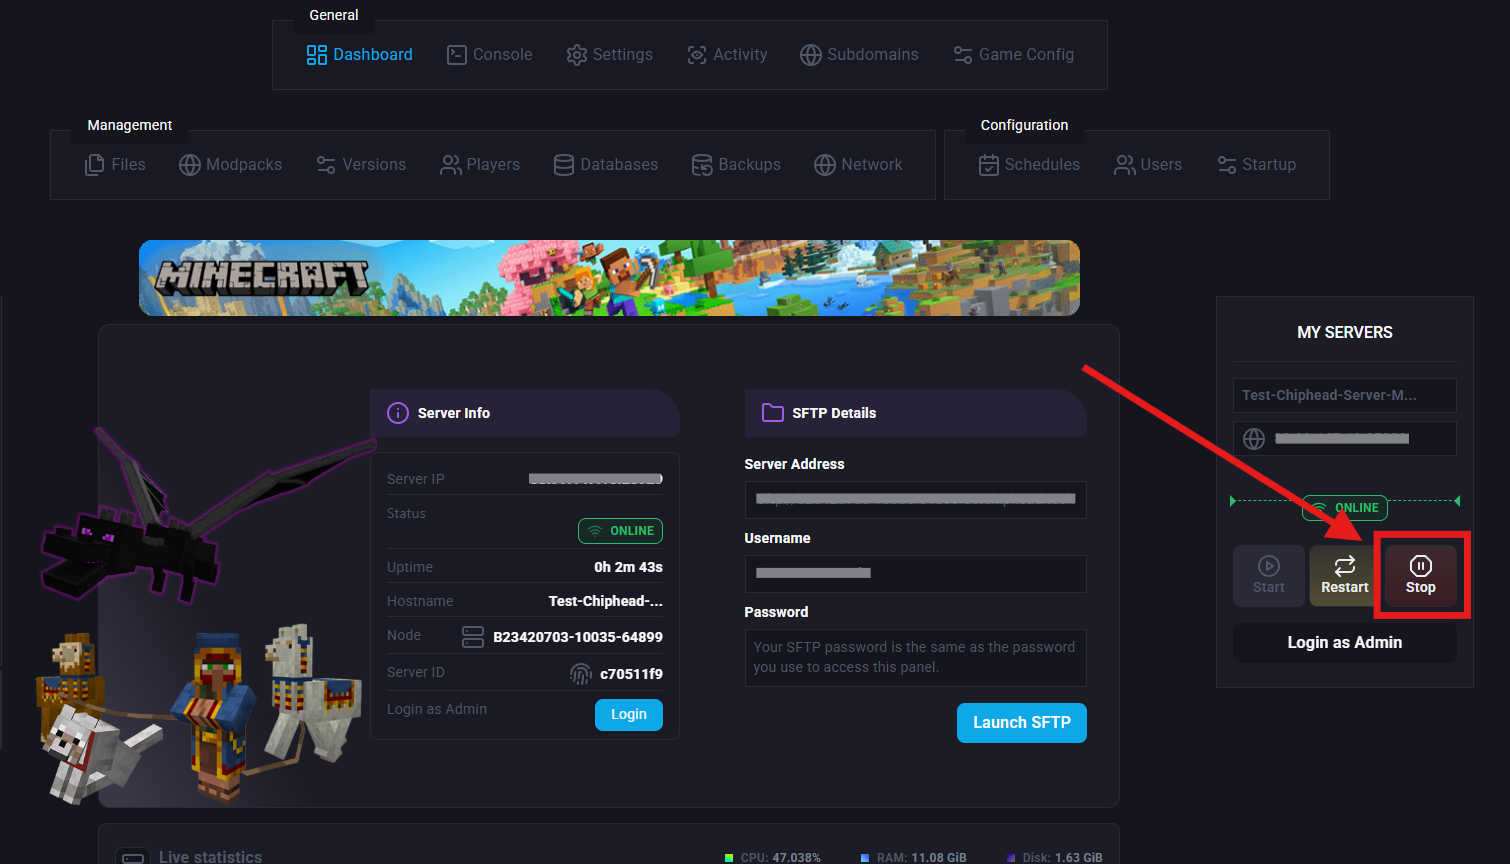Screen dimensions: 1510x864
Task: Click the Server Address field
Action: 916,500
